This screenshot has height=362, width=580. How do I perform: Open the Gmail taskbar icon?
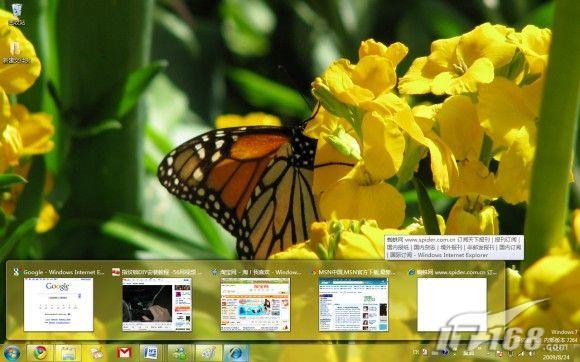pyautogui.click(x=125, y=353)
